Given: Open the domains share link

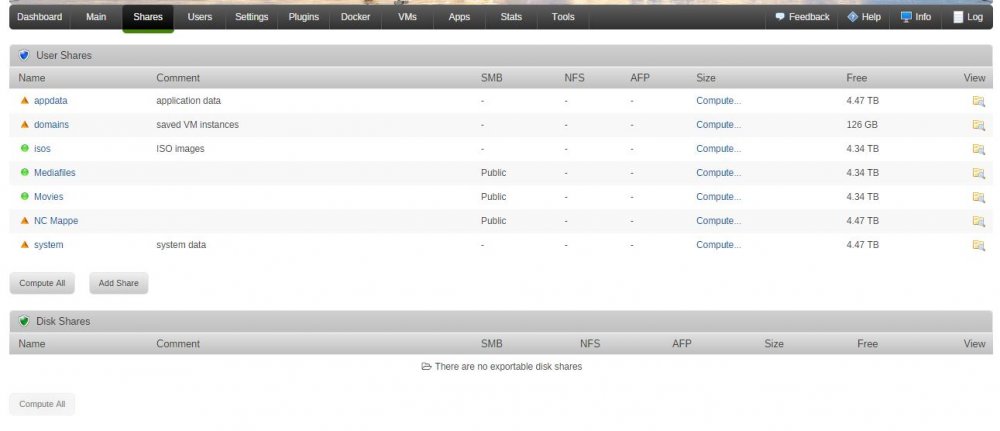Looking at the screenshot, I should (x=51, y=125).
